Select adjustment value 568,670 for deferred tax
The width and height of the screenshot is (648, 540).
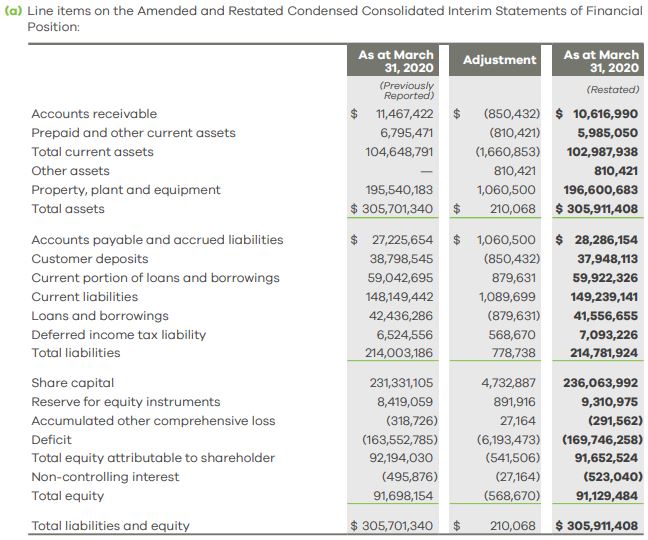point(512,335)
